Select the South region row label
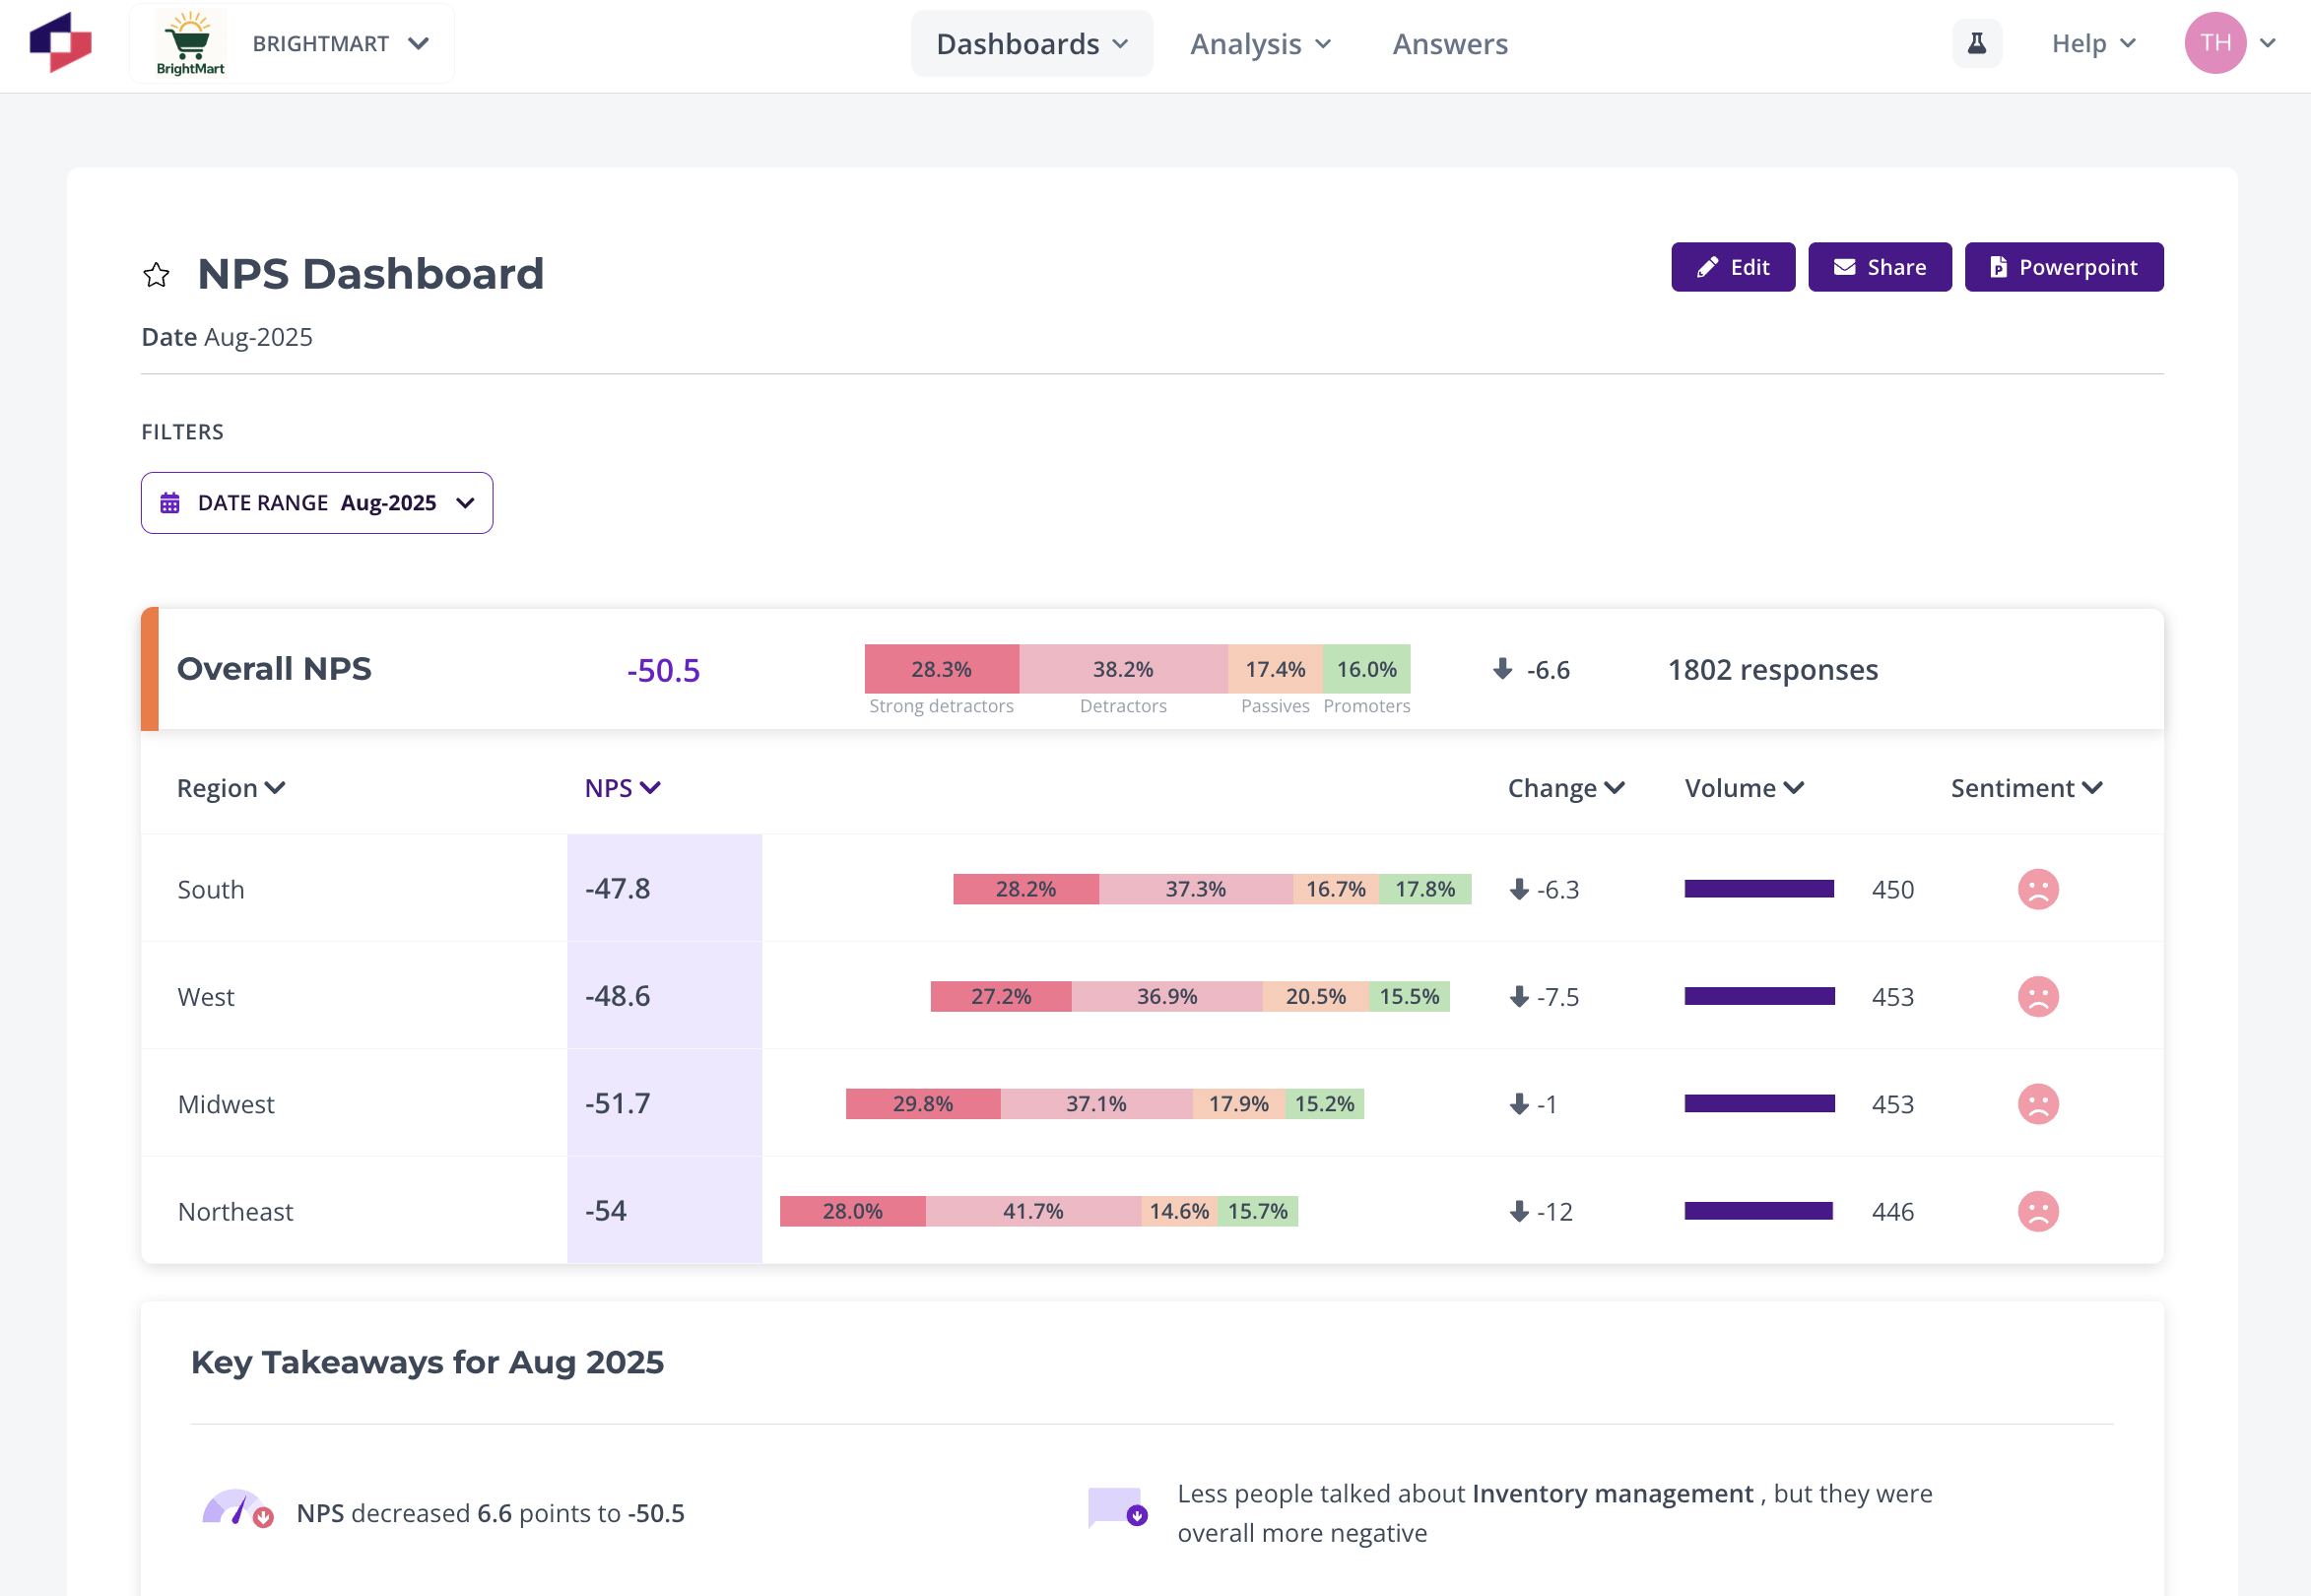Screen dimensions: 2311x1596 [x=211, y=889]
